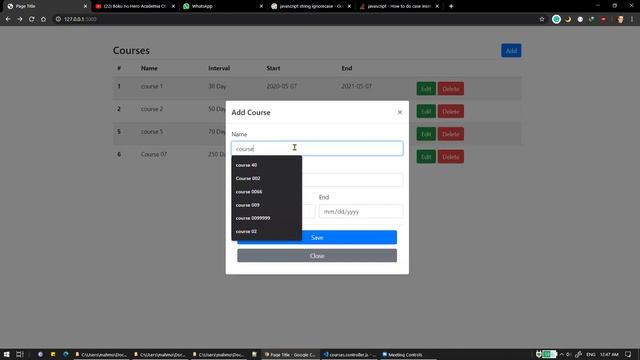Open the Windows Start menu
Image resolution: width=640 pixels, height=360 pixels.
(x=7, y=354)
